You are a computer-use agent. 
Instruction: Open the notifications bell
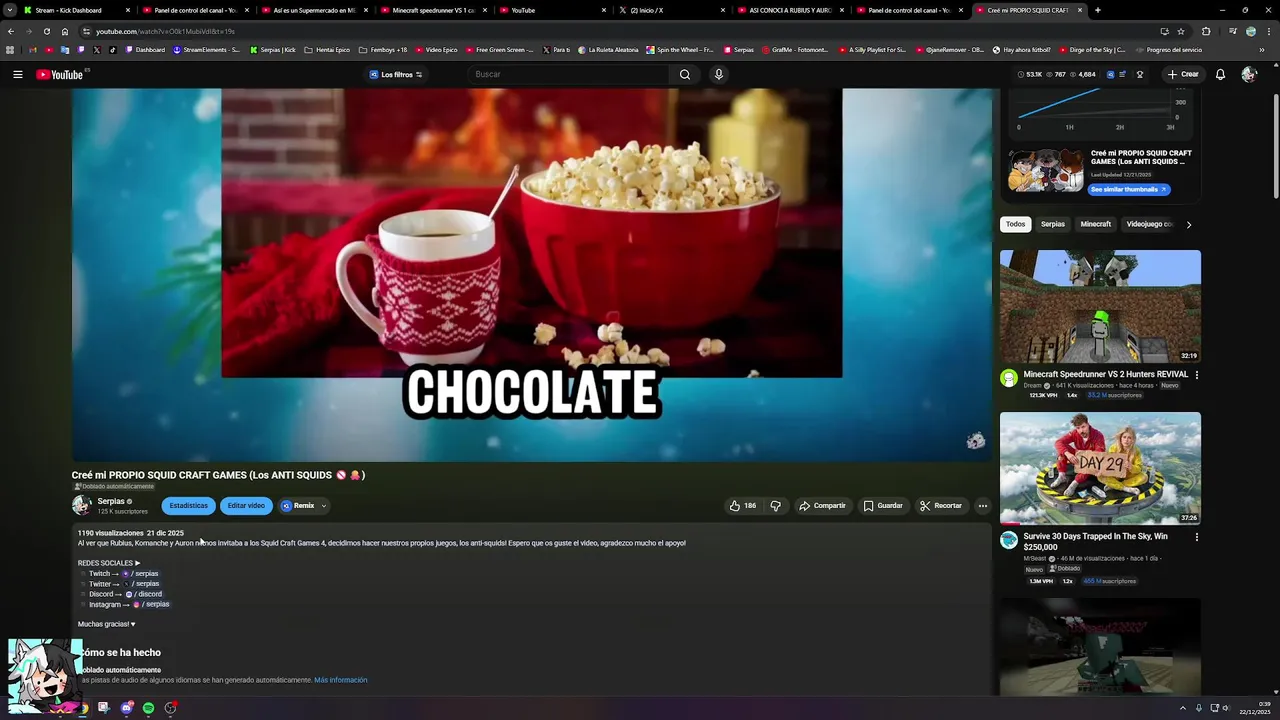click(x=1220, y=74)
